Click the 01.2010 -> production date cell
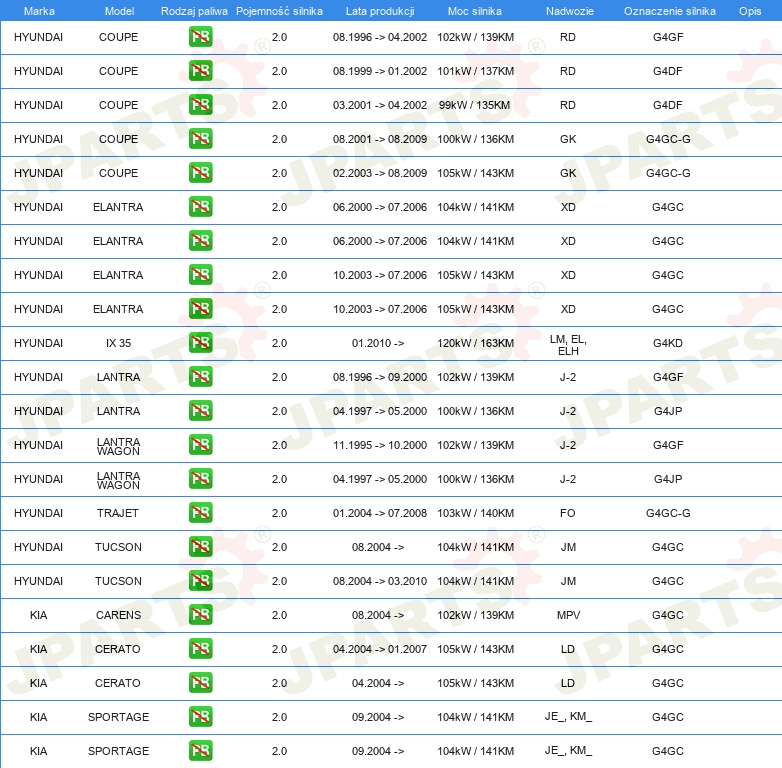Image resolution: width=782 pixels, height=768 pixels. click(378, 343)
